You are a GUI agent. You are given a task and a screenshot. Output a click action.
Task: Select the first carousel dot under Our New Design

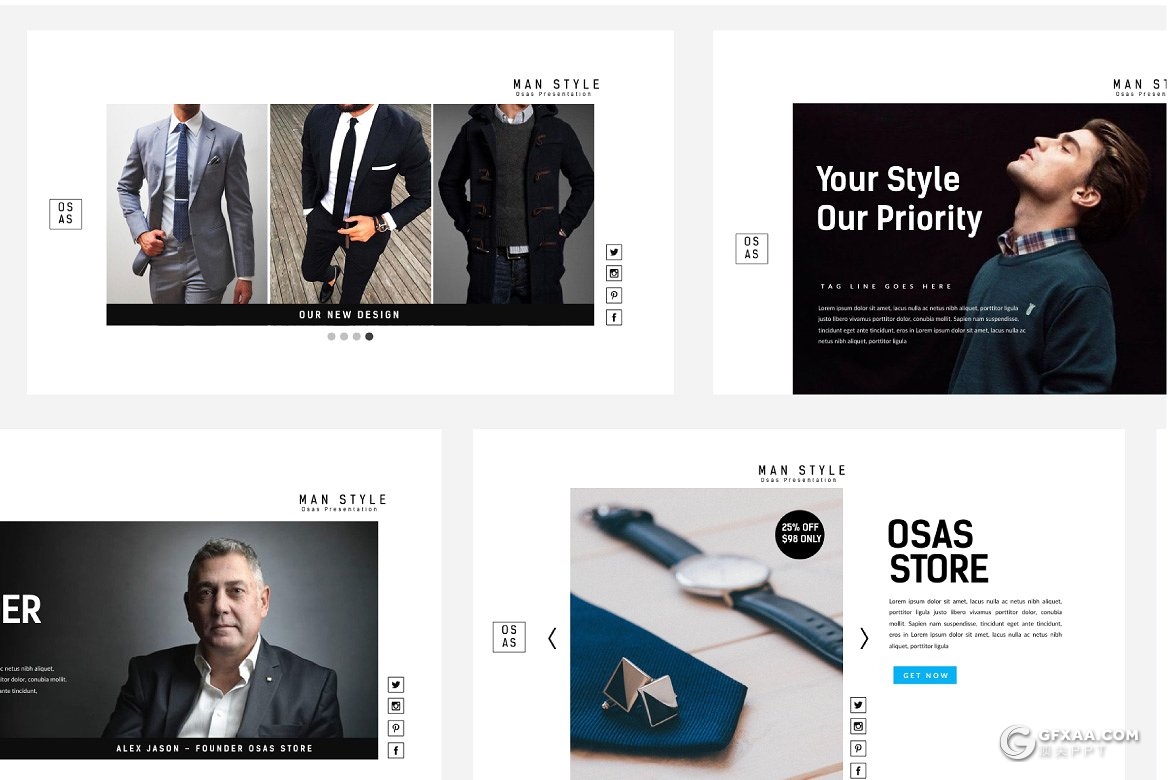tap(332, 337)
